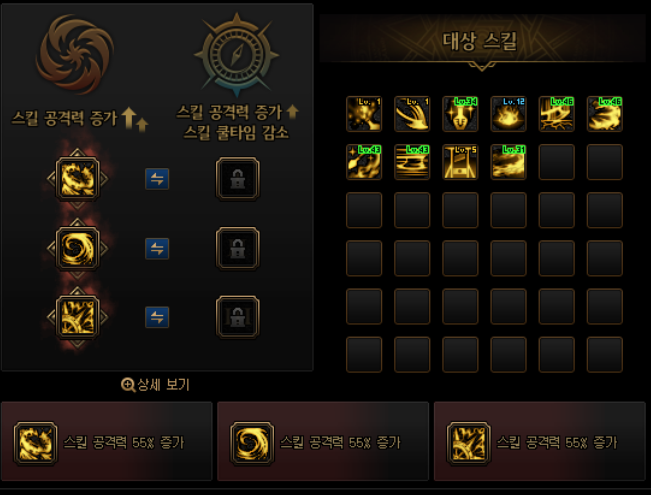Screen dimensions: 651x495
Task: Select the golden wheel skill slot on the left
Action: [78, 317]
